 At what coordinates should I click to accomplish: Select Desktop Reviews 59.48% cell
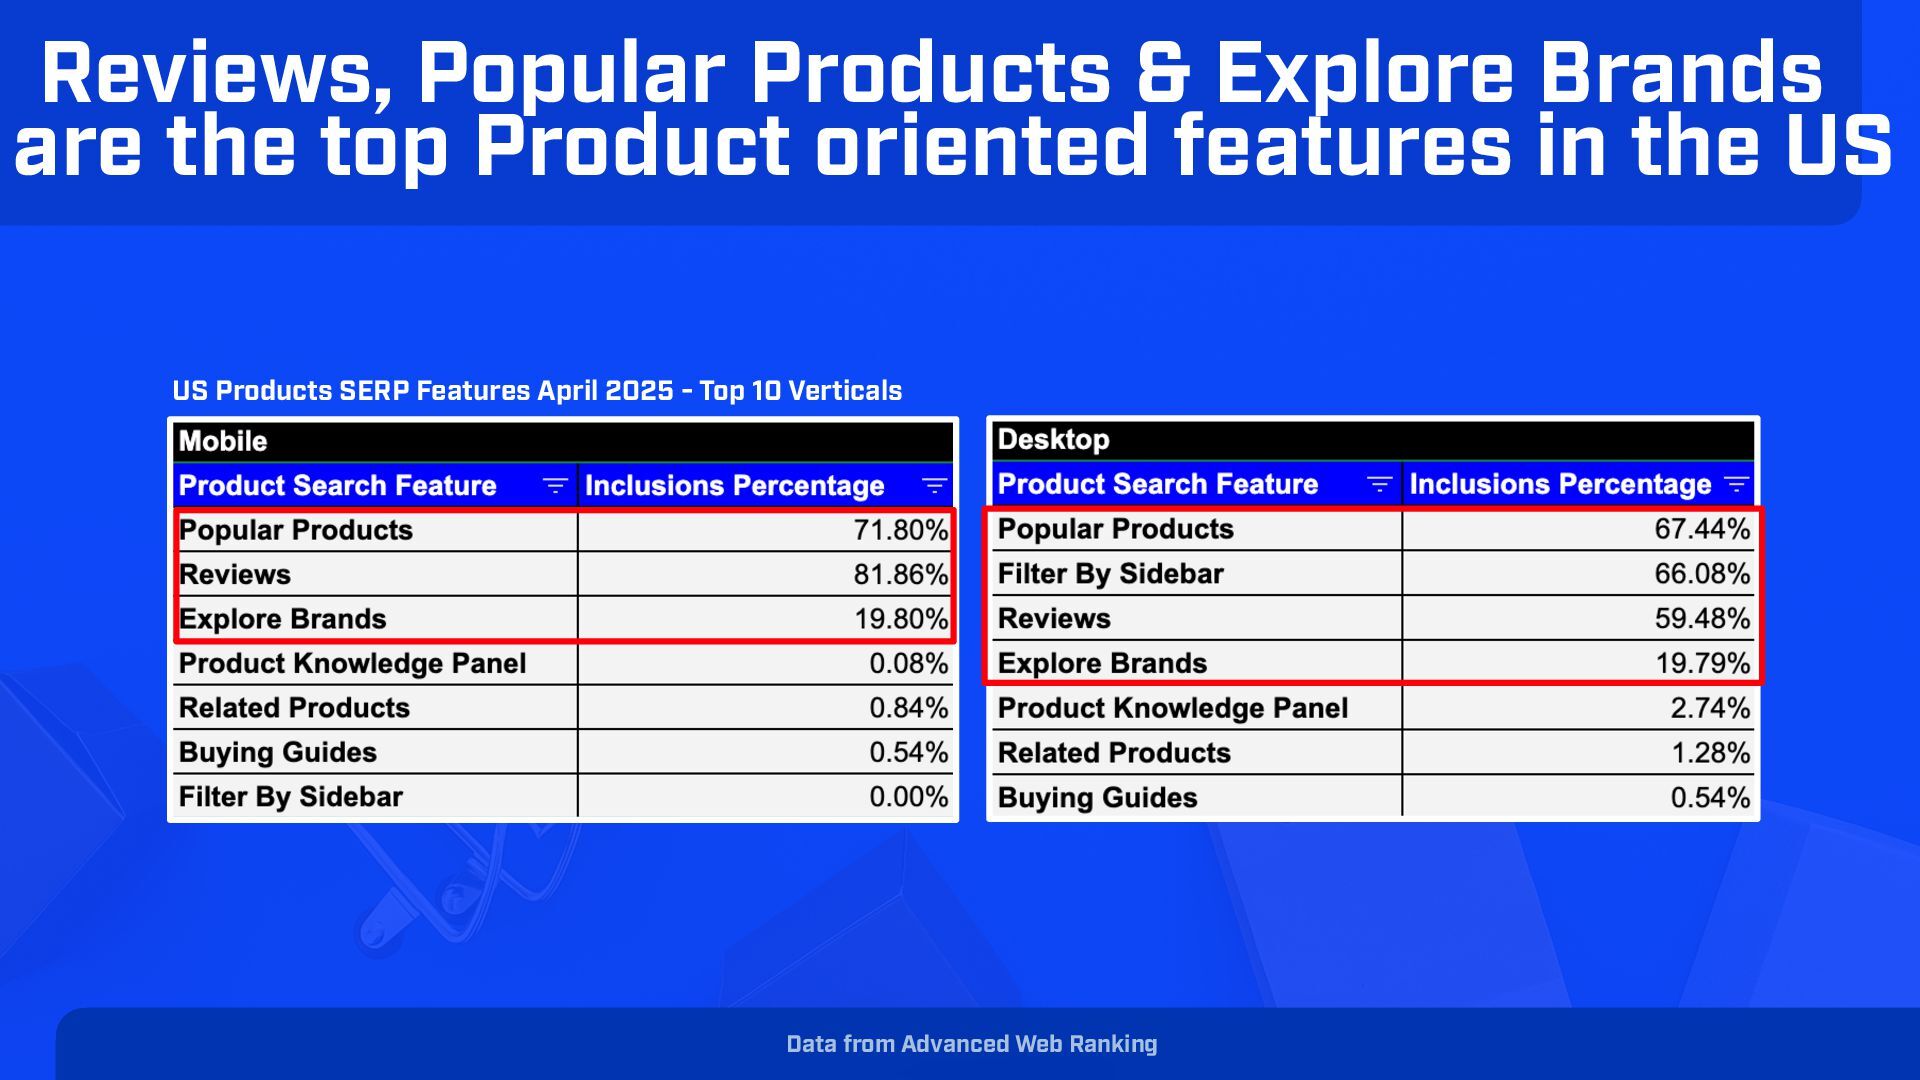point(1701,619)
